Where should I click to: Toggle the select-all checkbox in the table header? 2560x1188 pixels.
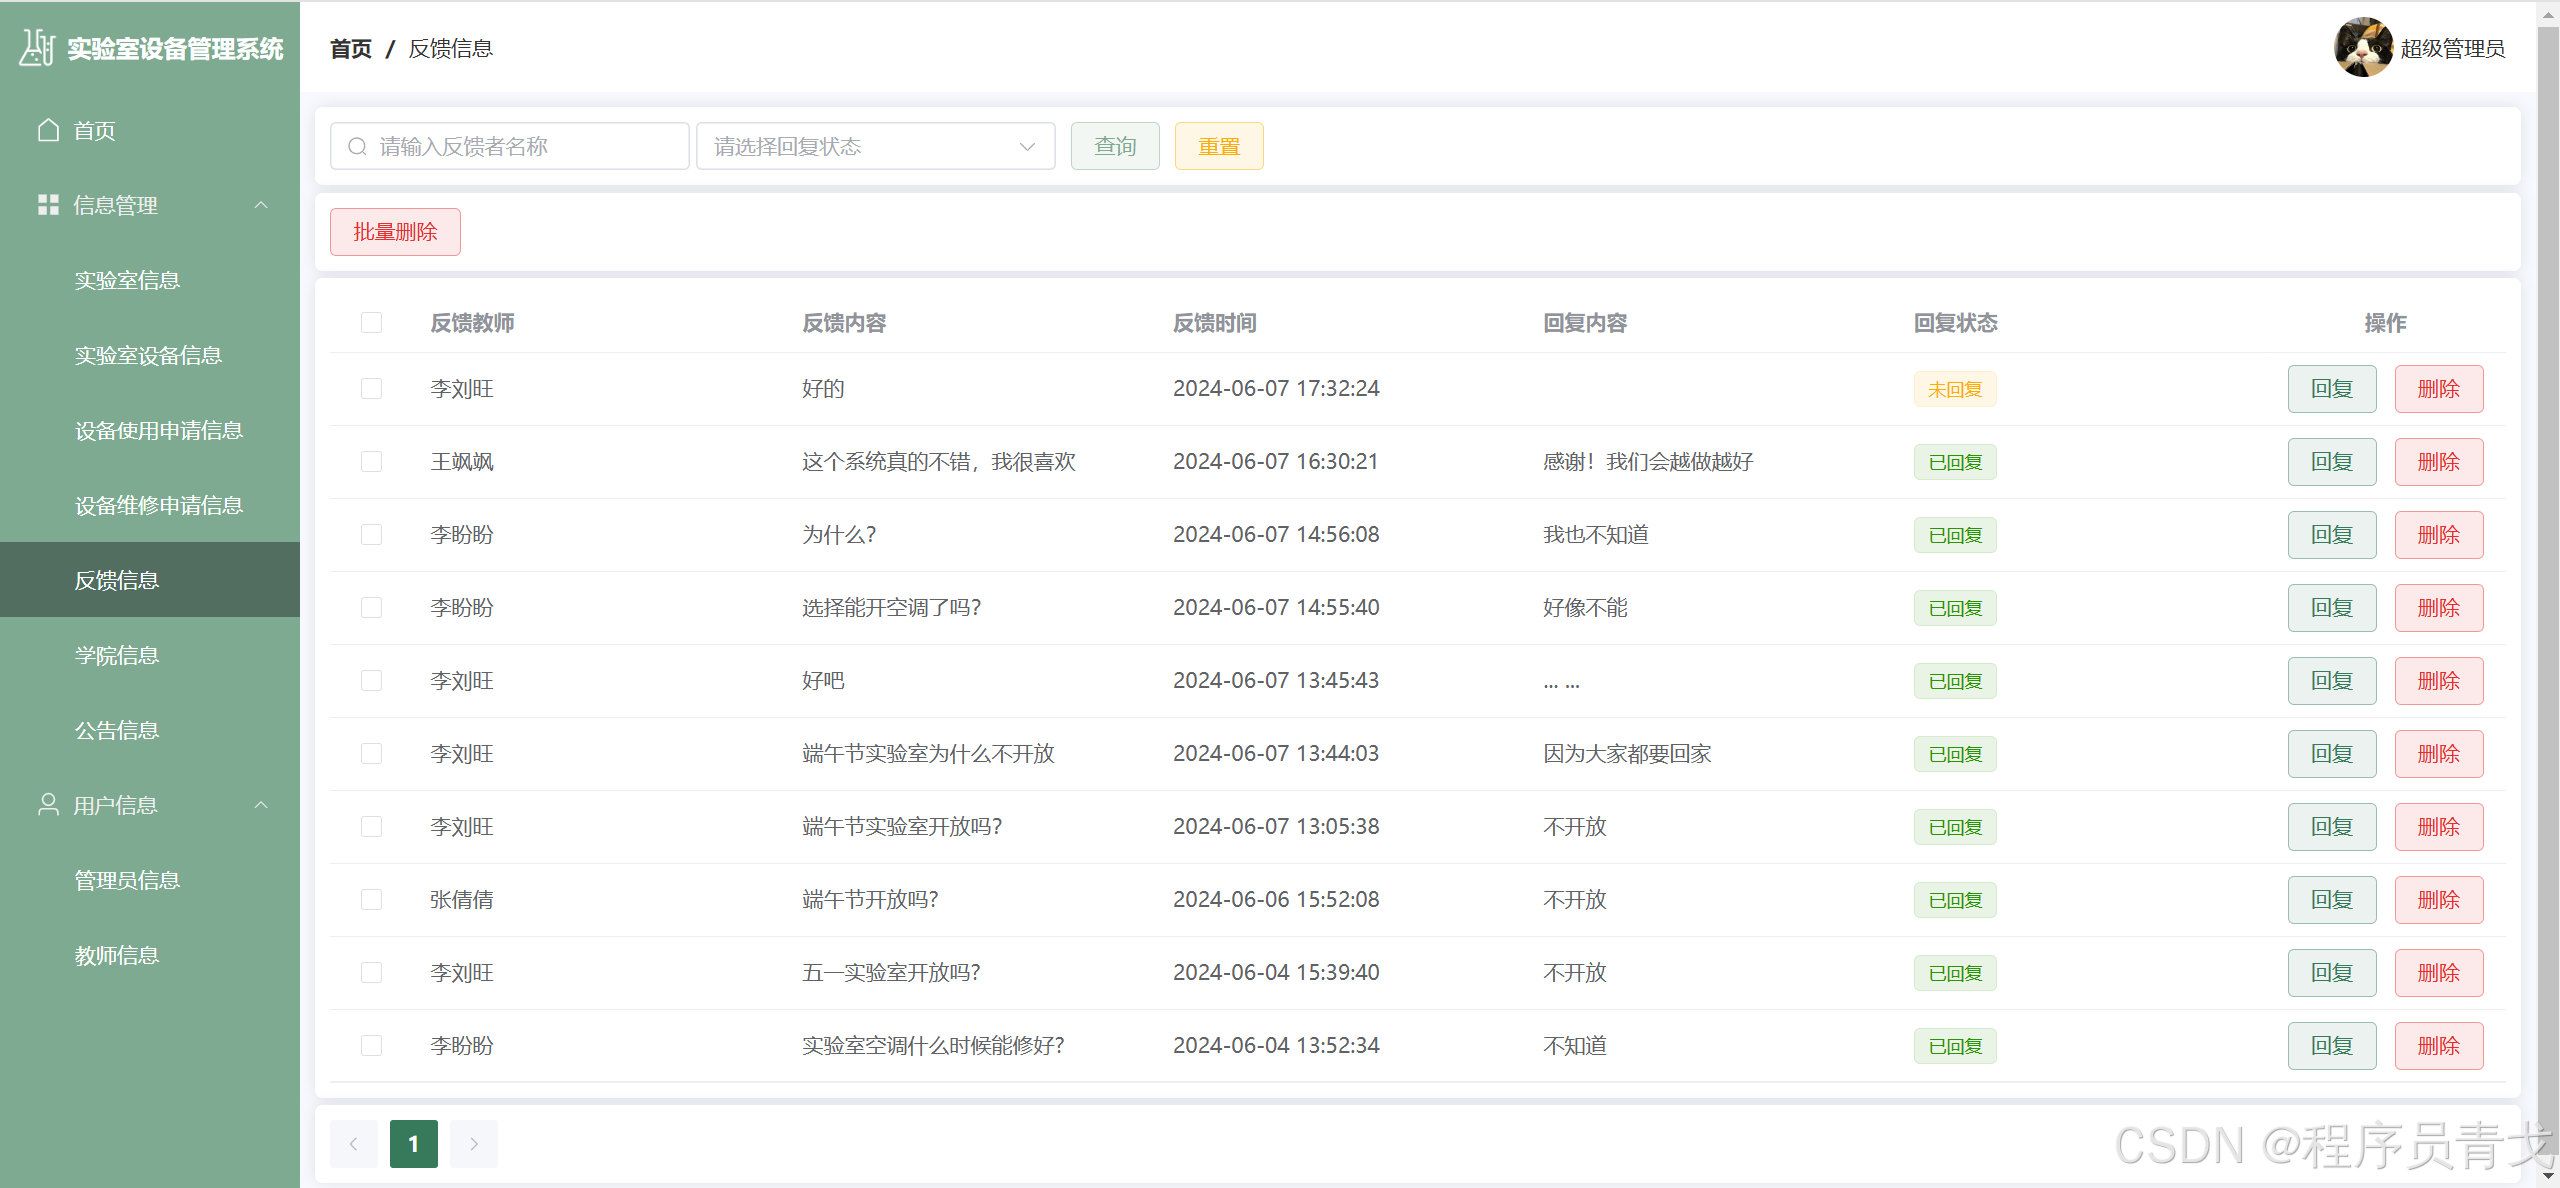(x=371, y=322)
